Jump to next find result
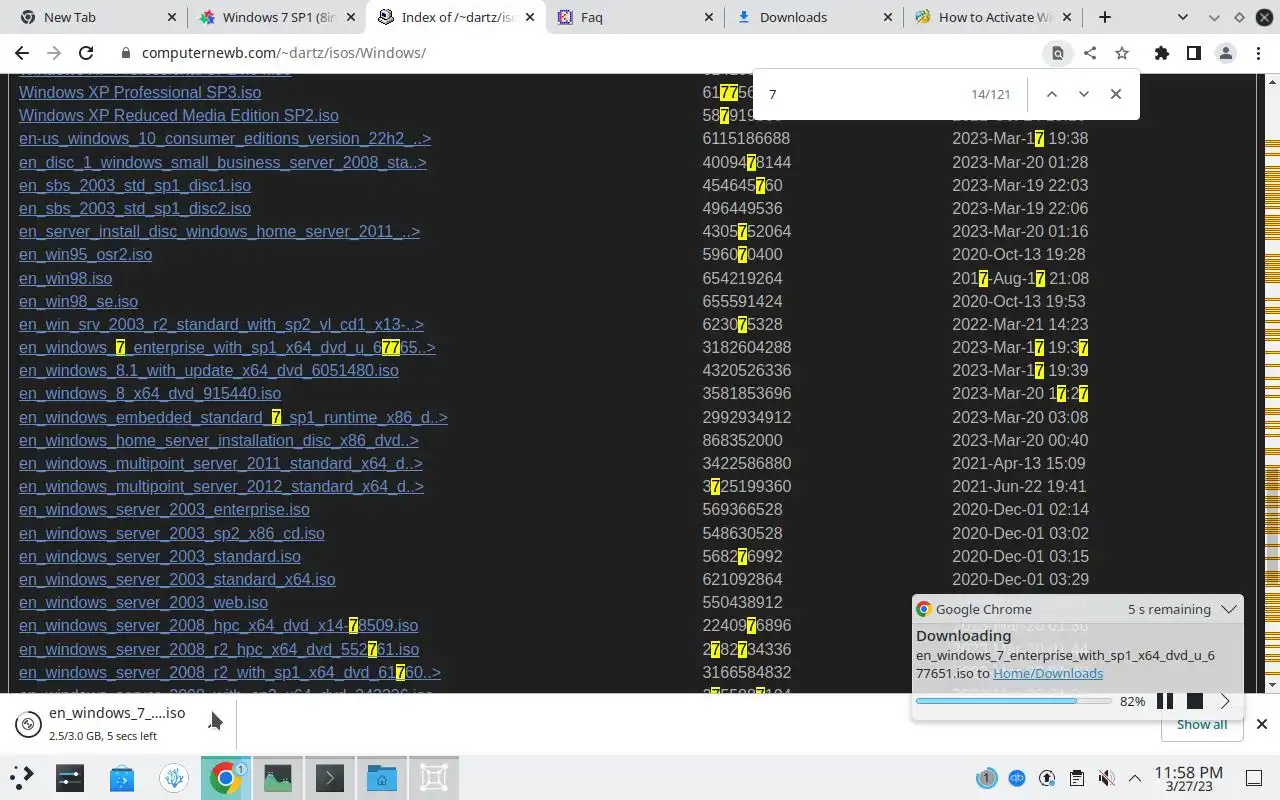 tap(1083, 94)
